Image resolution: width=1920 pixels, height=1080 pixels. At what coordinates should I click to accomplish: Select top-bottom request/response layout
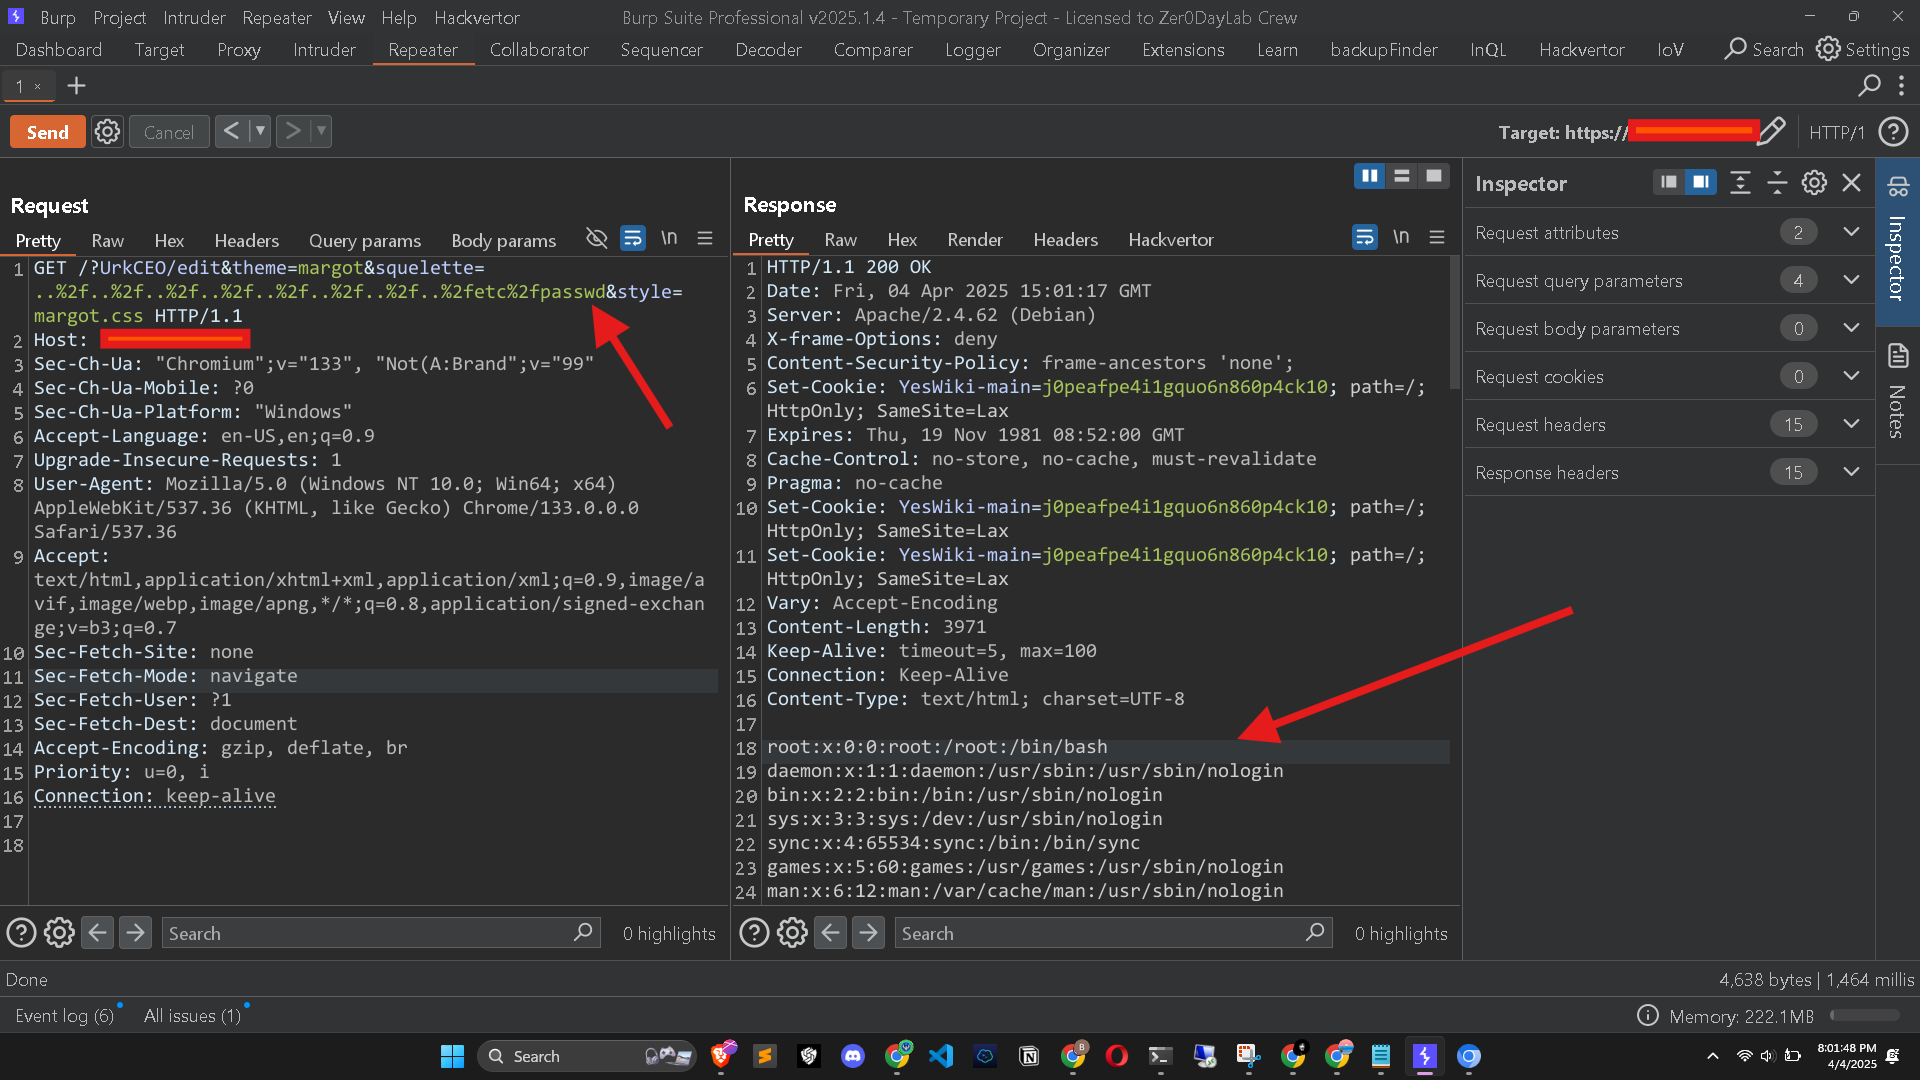point(1401,176)
